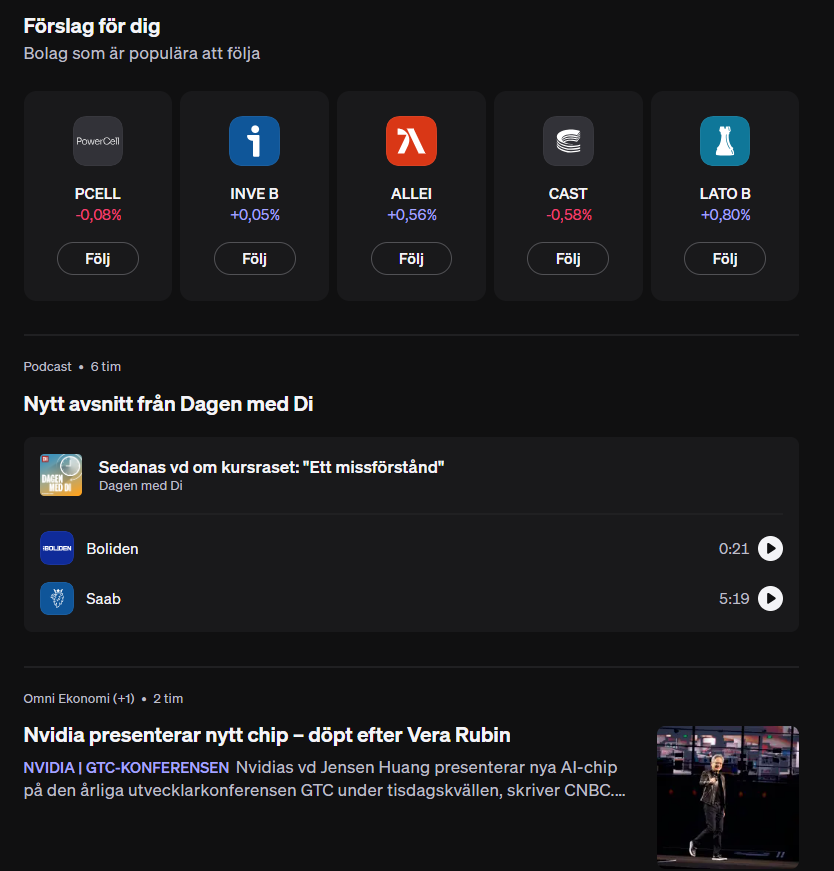Viewport: 834px width, 871px height.
Task: Click the NVIDIA | GTC-KONFERENSEN tag
Action: pyautogui.click(x=126, y=767)
